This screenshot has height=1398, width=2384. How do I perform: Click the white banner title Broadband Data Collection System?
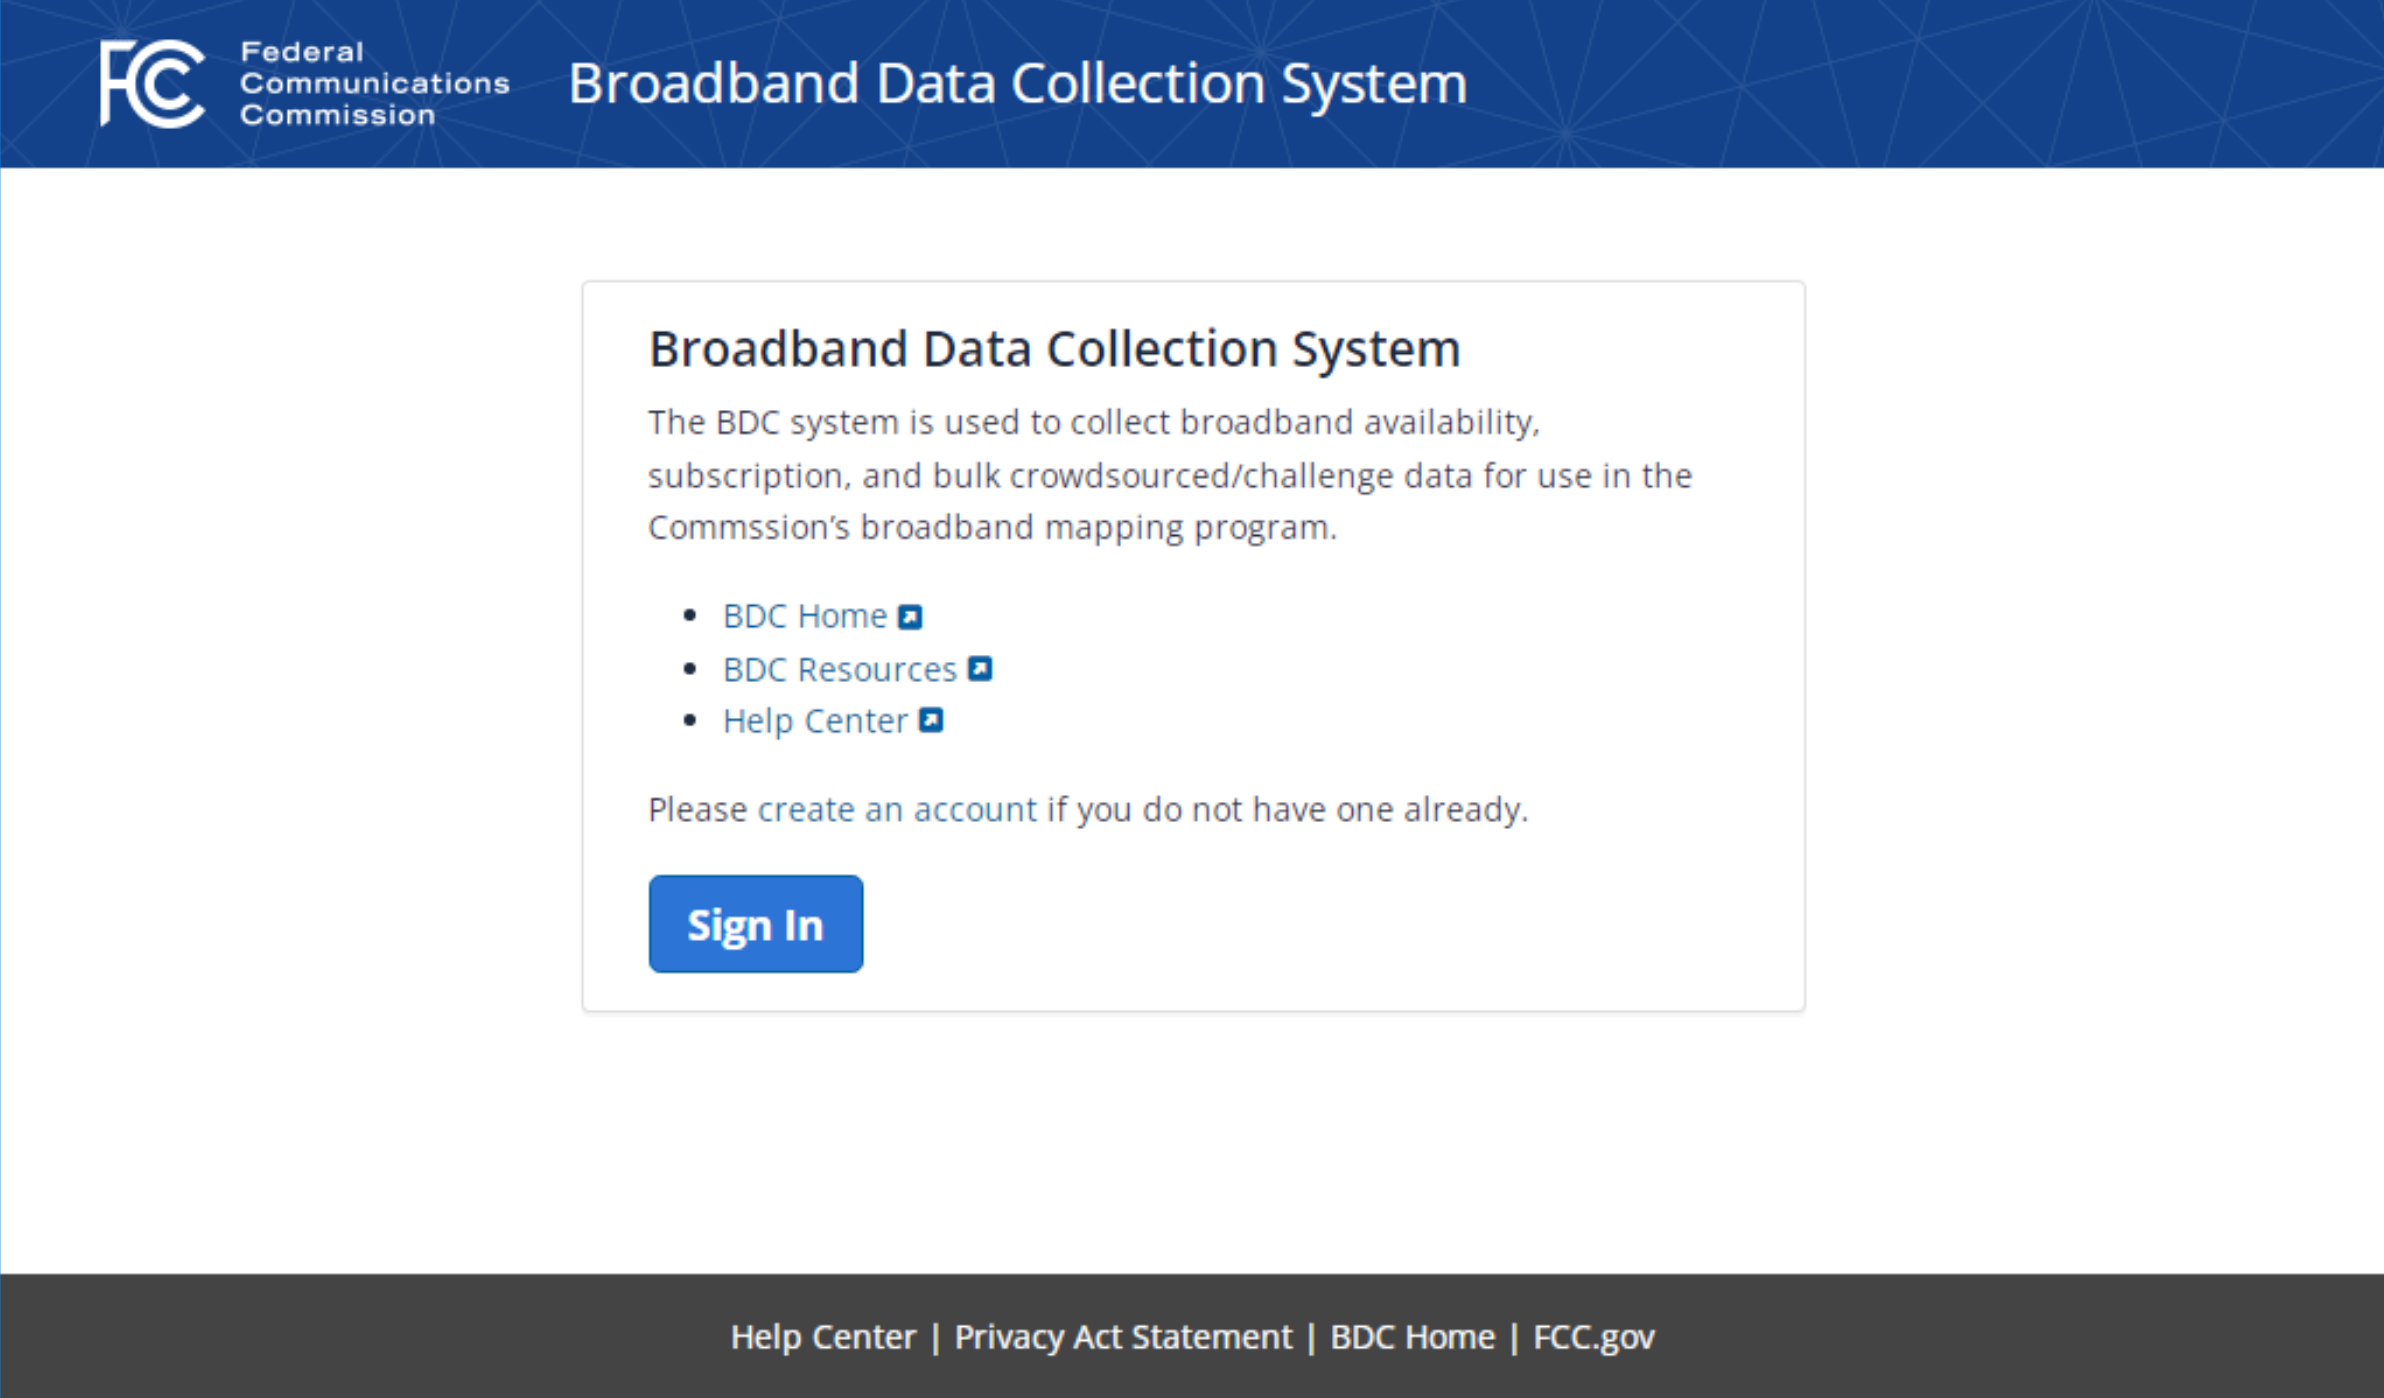(x=1017, y=83)
